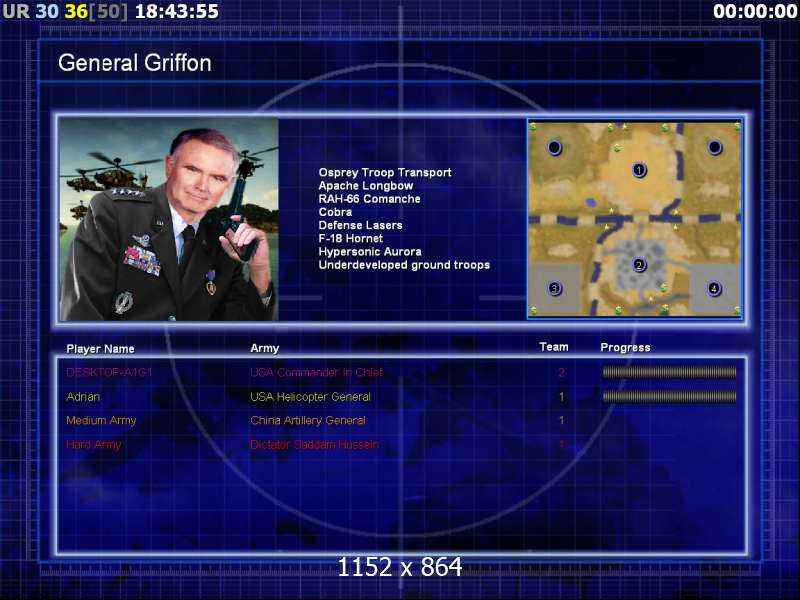Click team number 1 in Adrian's row

[x=562, y=396]
